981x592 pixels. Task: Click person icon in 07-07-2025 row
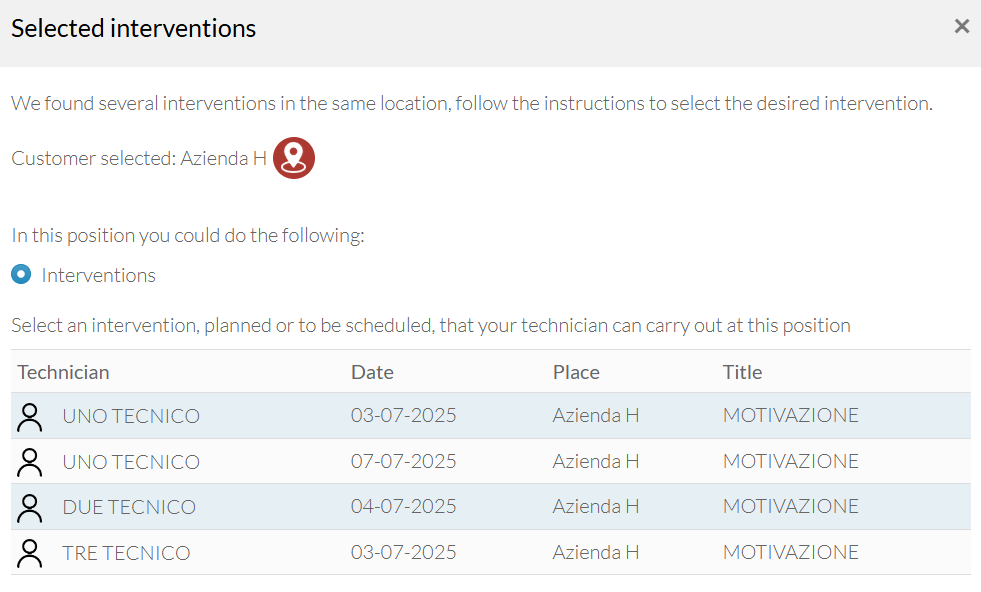[x=29, y=462]
